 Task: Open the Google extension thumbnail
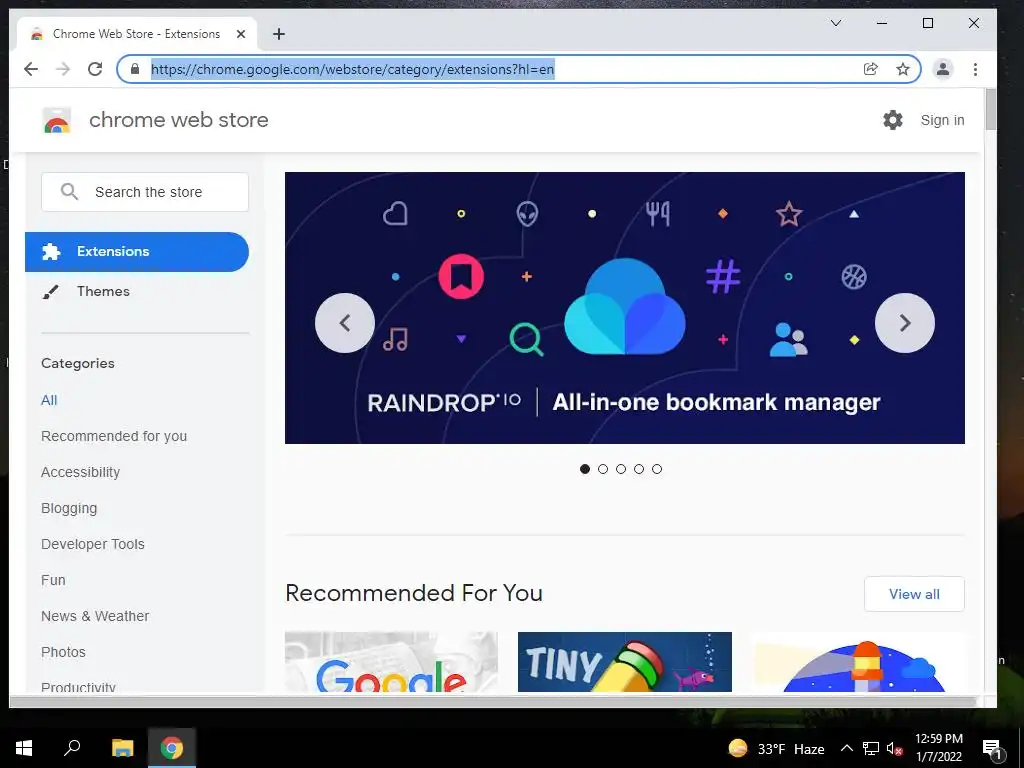[391, 662]
